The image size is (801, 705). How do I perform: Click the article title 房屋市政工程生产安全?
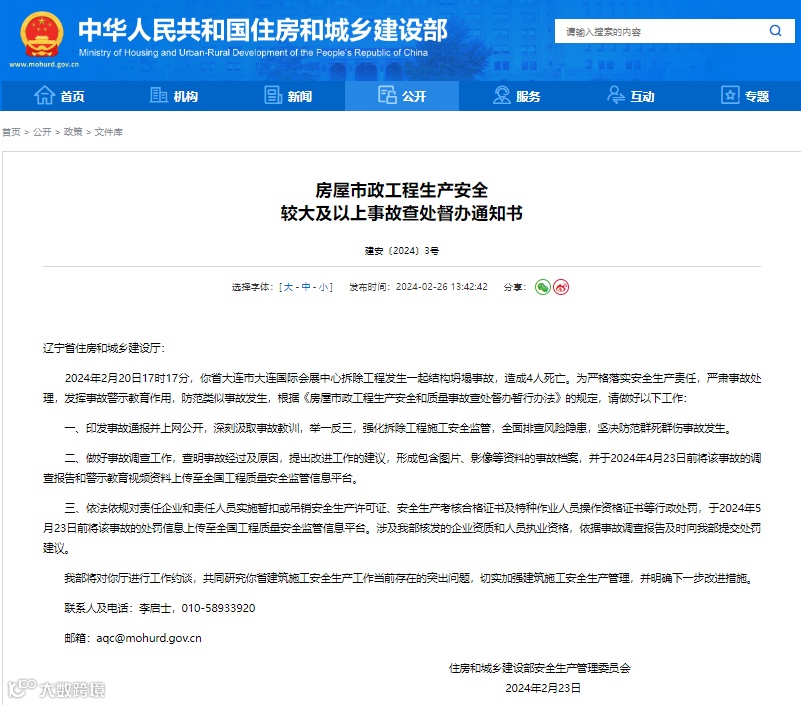point(402,191)
